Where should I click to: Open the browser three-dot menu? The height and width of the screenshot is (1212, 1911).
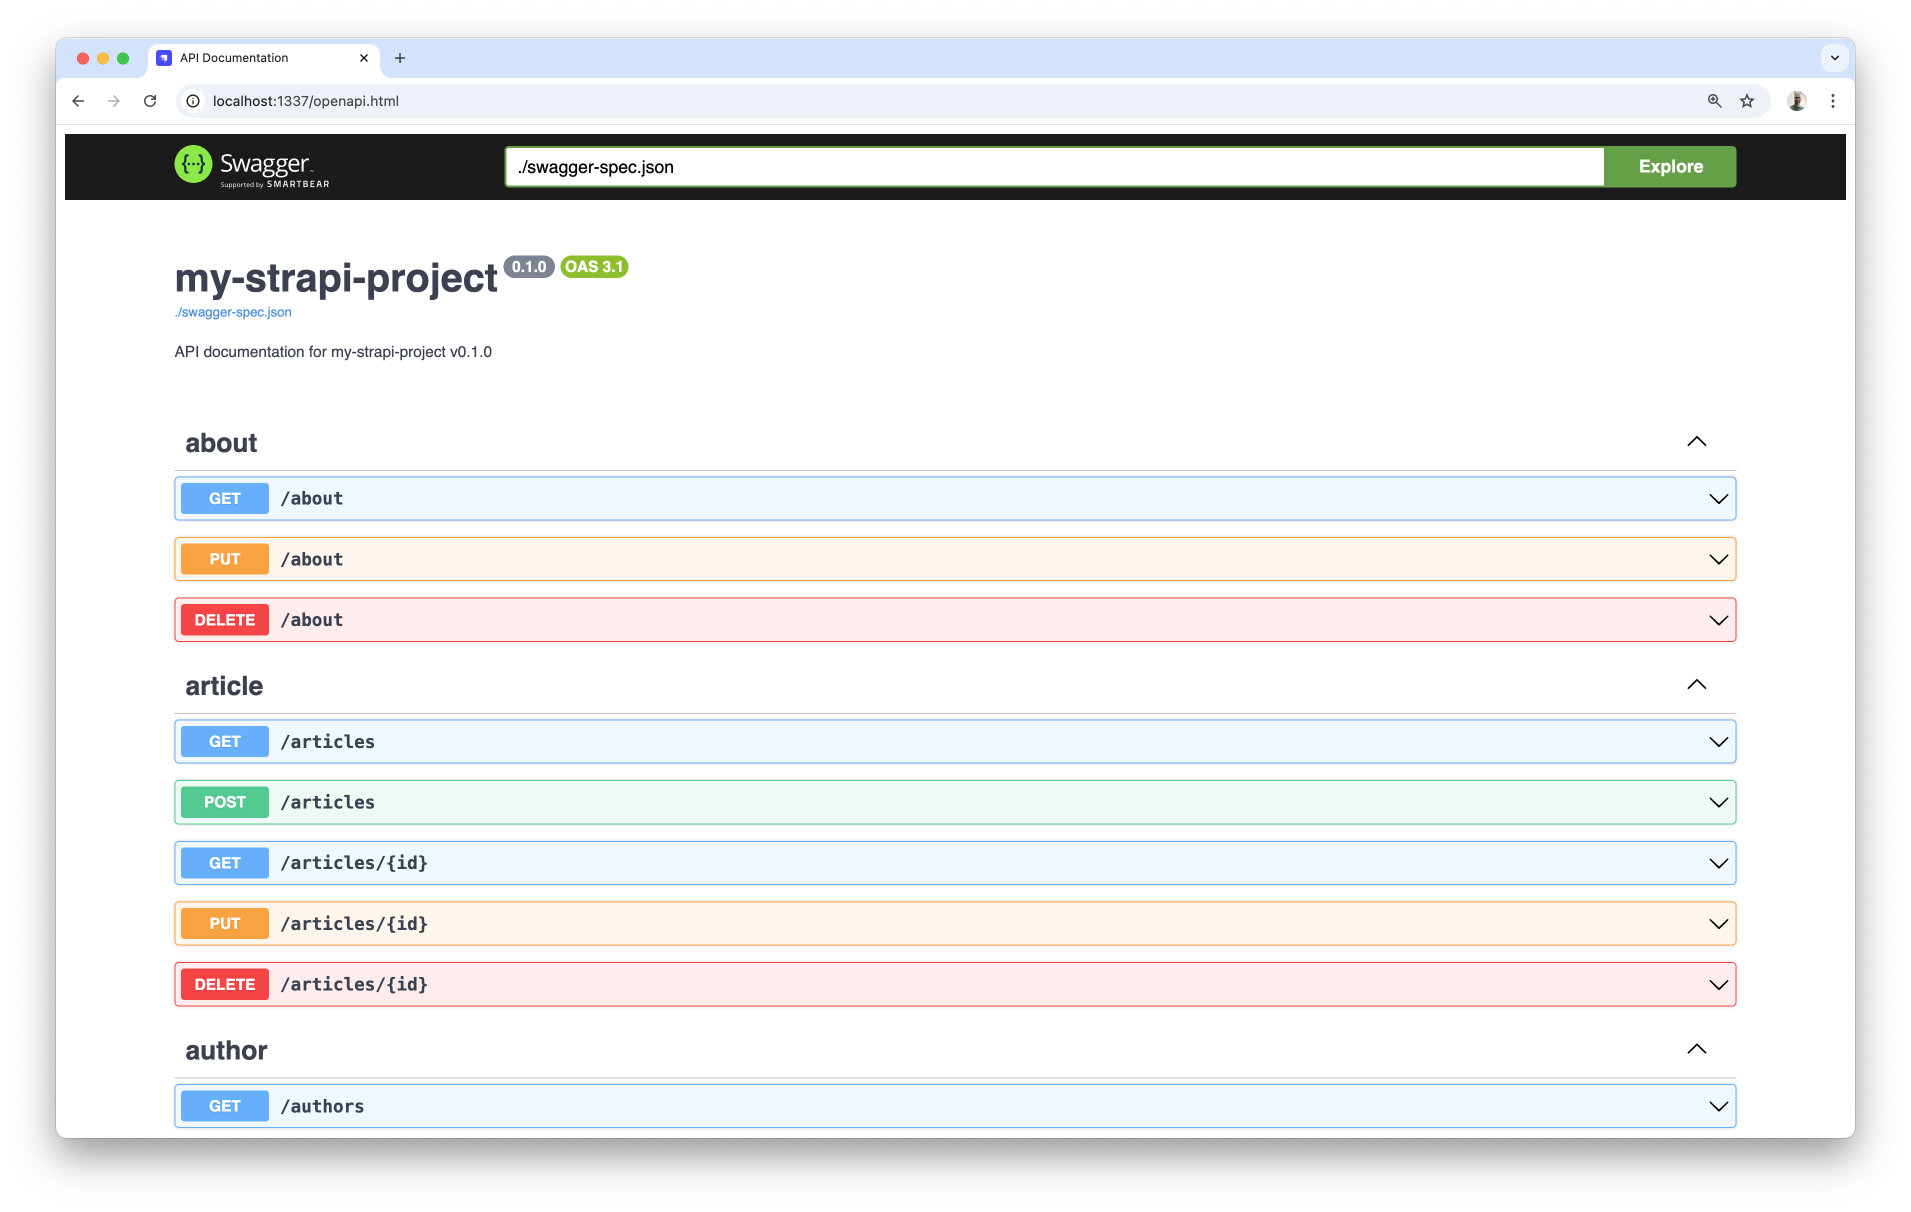(x=1833, y=101)
